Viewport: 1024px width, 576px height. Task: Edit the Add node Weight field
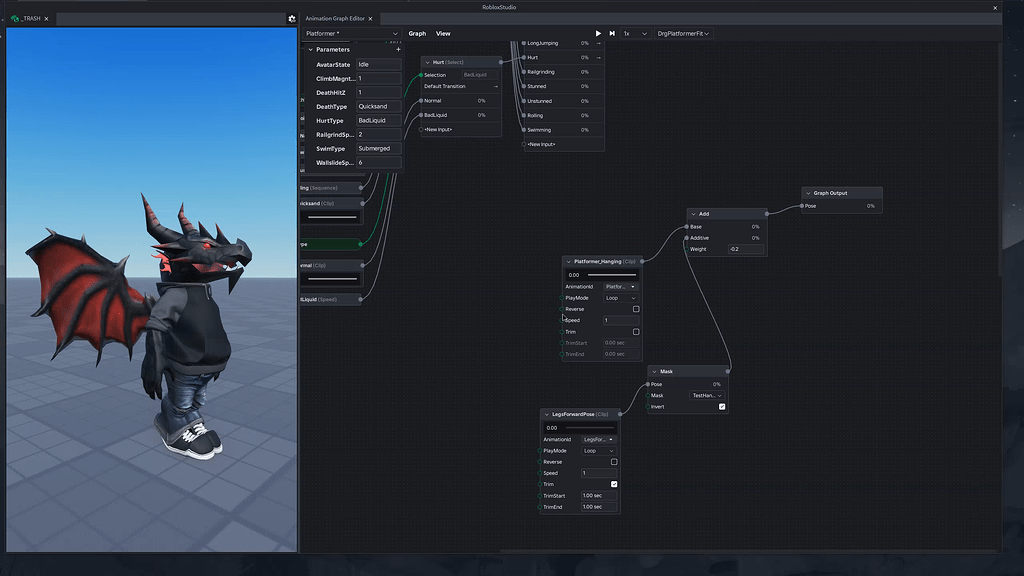(745, 249)
